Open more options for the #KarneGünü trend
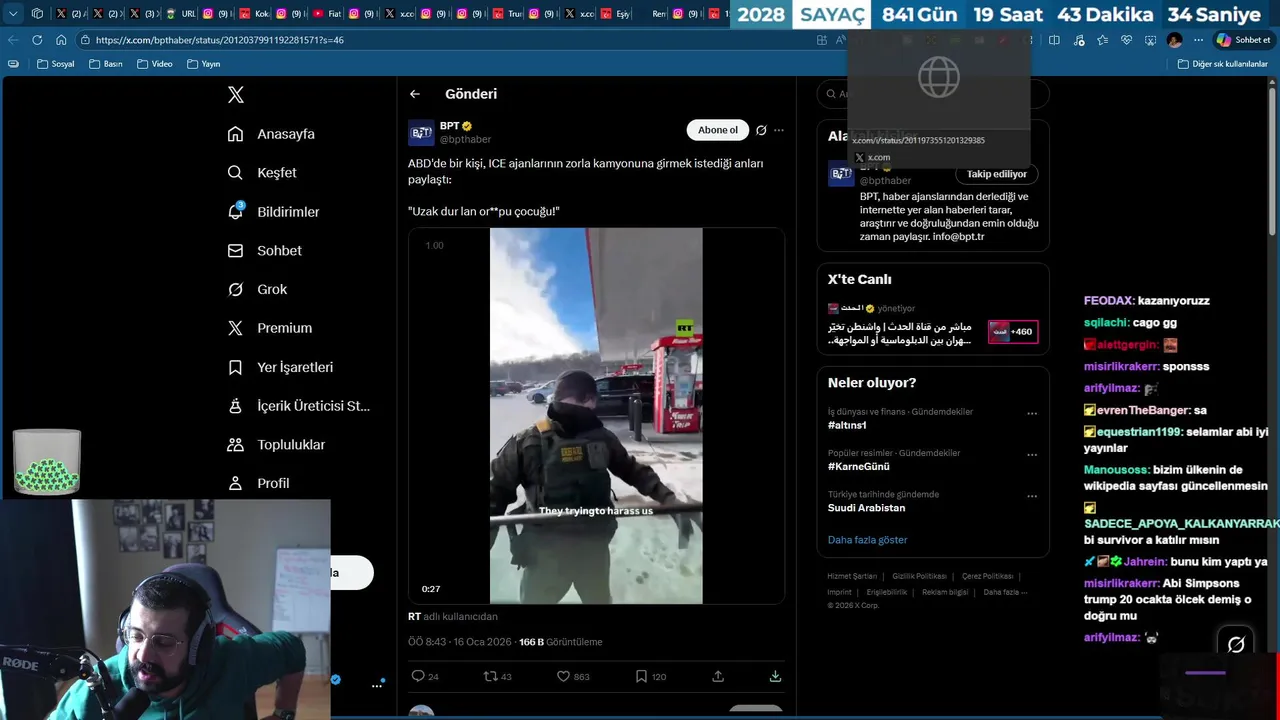Screen dimensions: 1280x720 tap(1032, 455)
